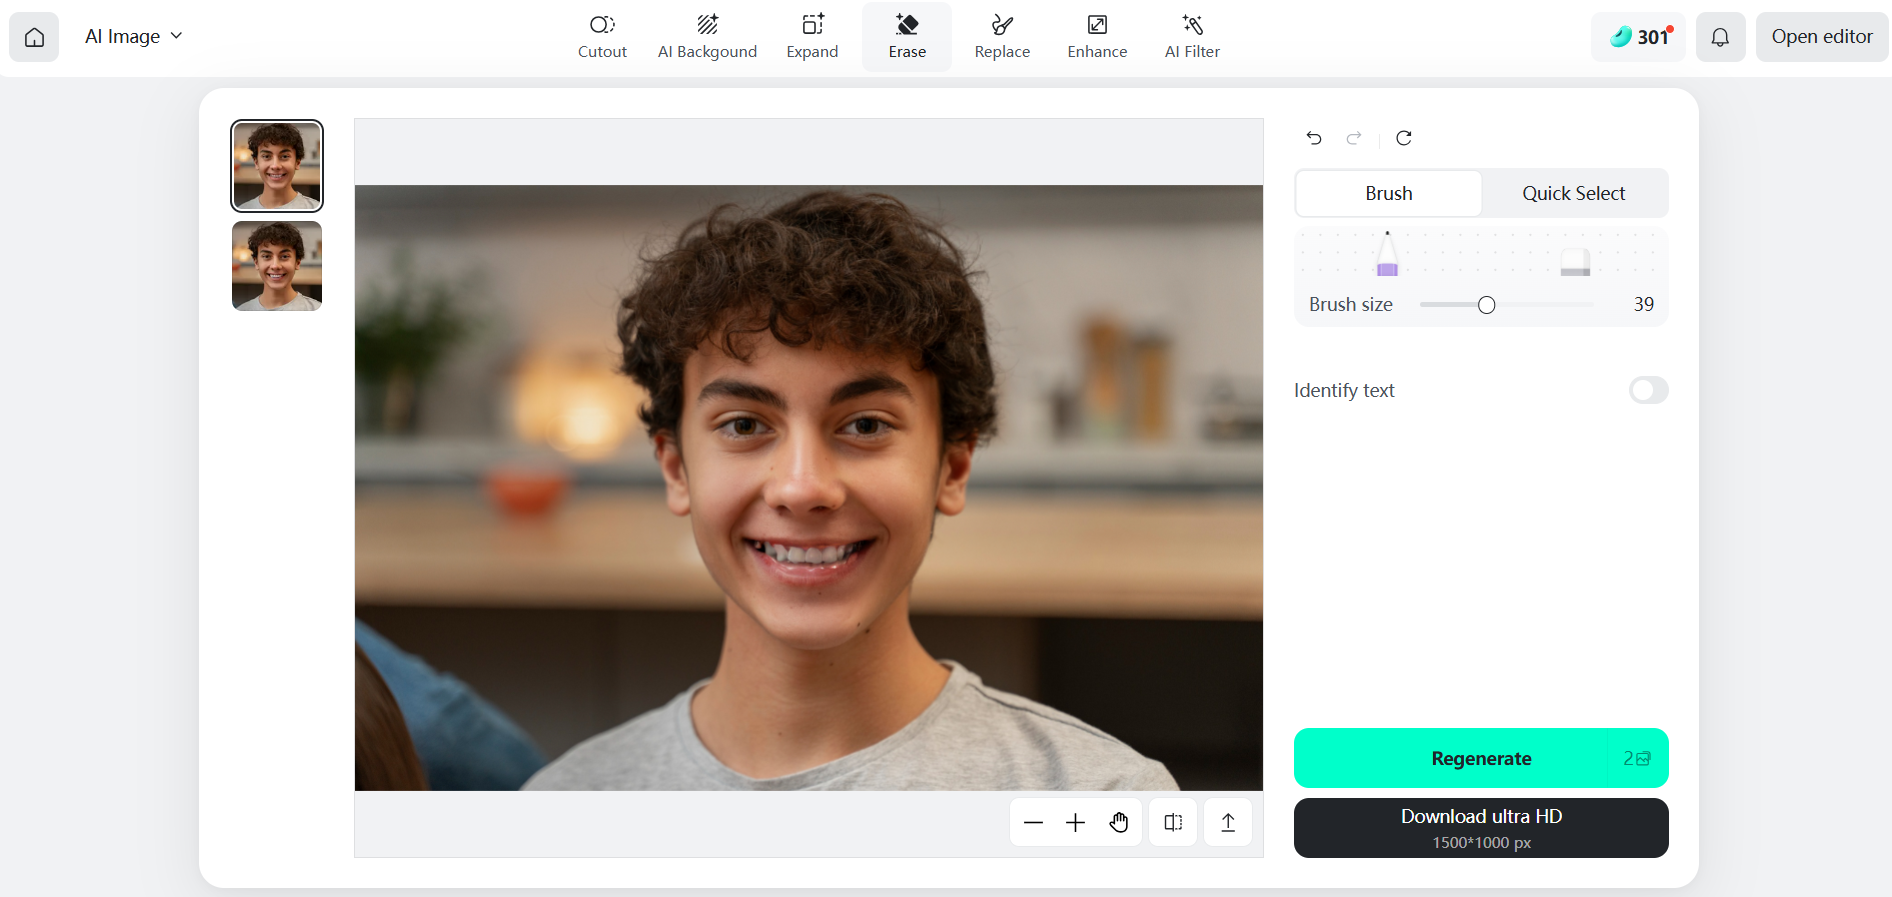Open the AI Filter tool
Viewport: 1892px width, 897px height.
1192,37
